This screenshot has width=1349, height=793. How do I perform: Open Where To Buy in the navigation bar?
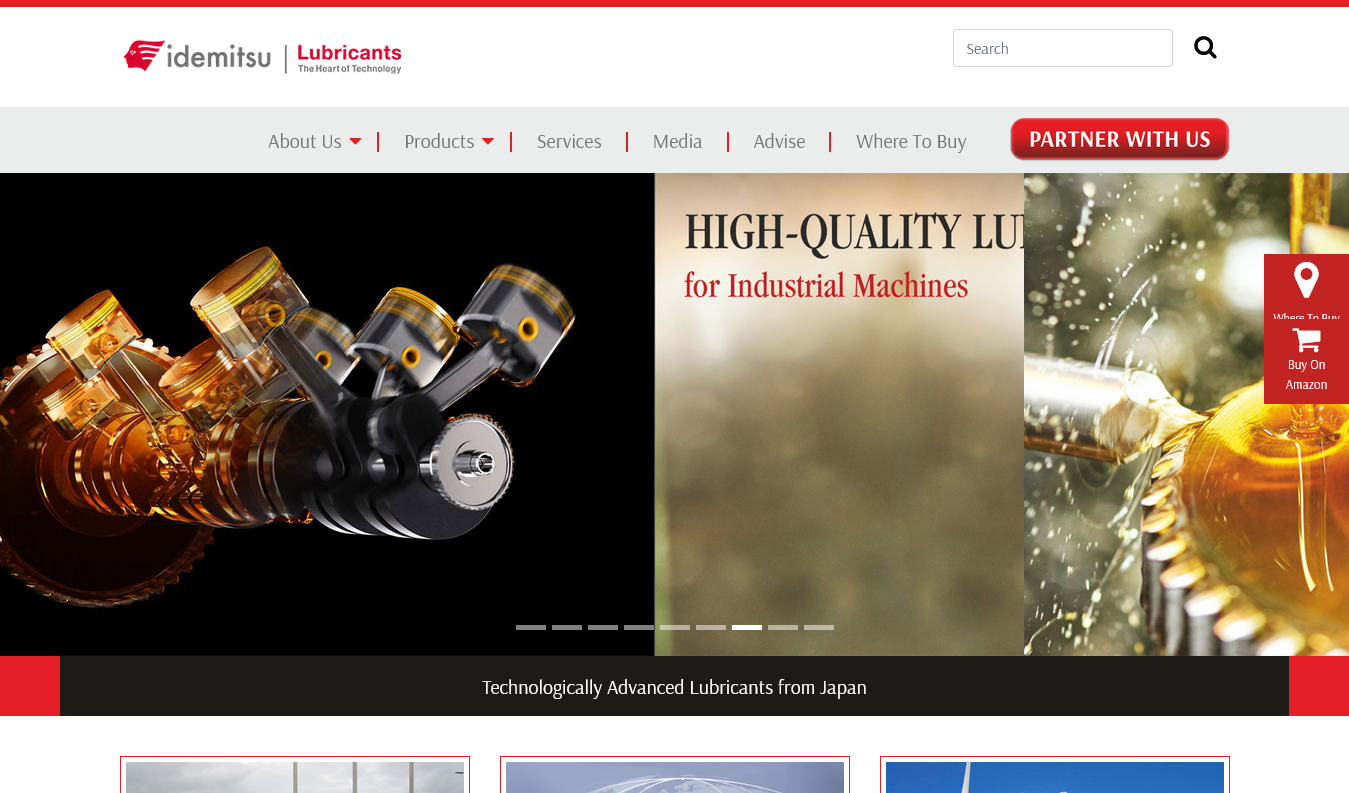point(911,142)
